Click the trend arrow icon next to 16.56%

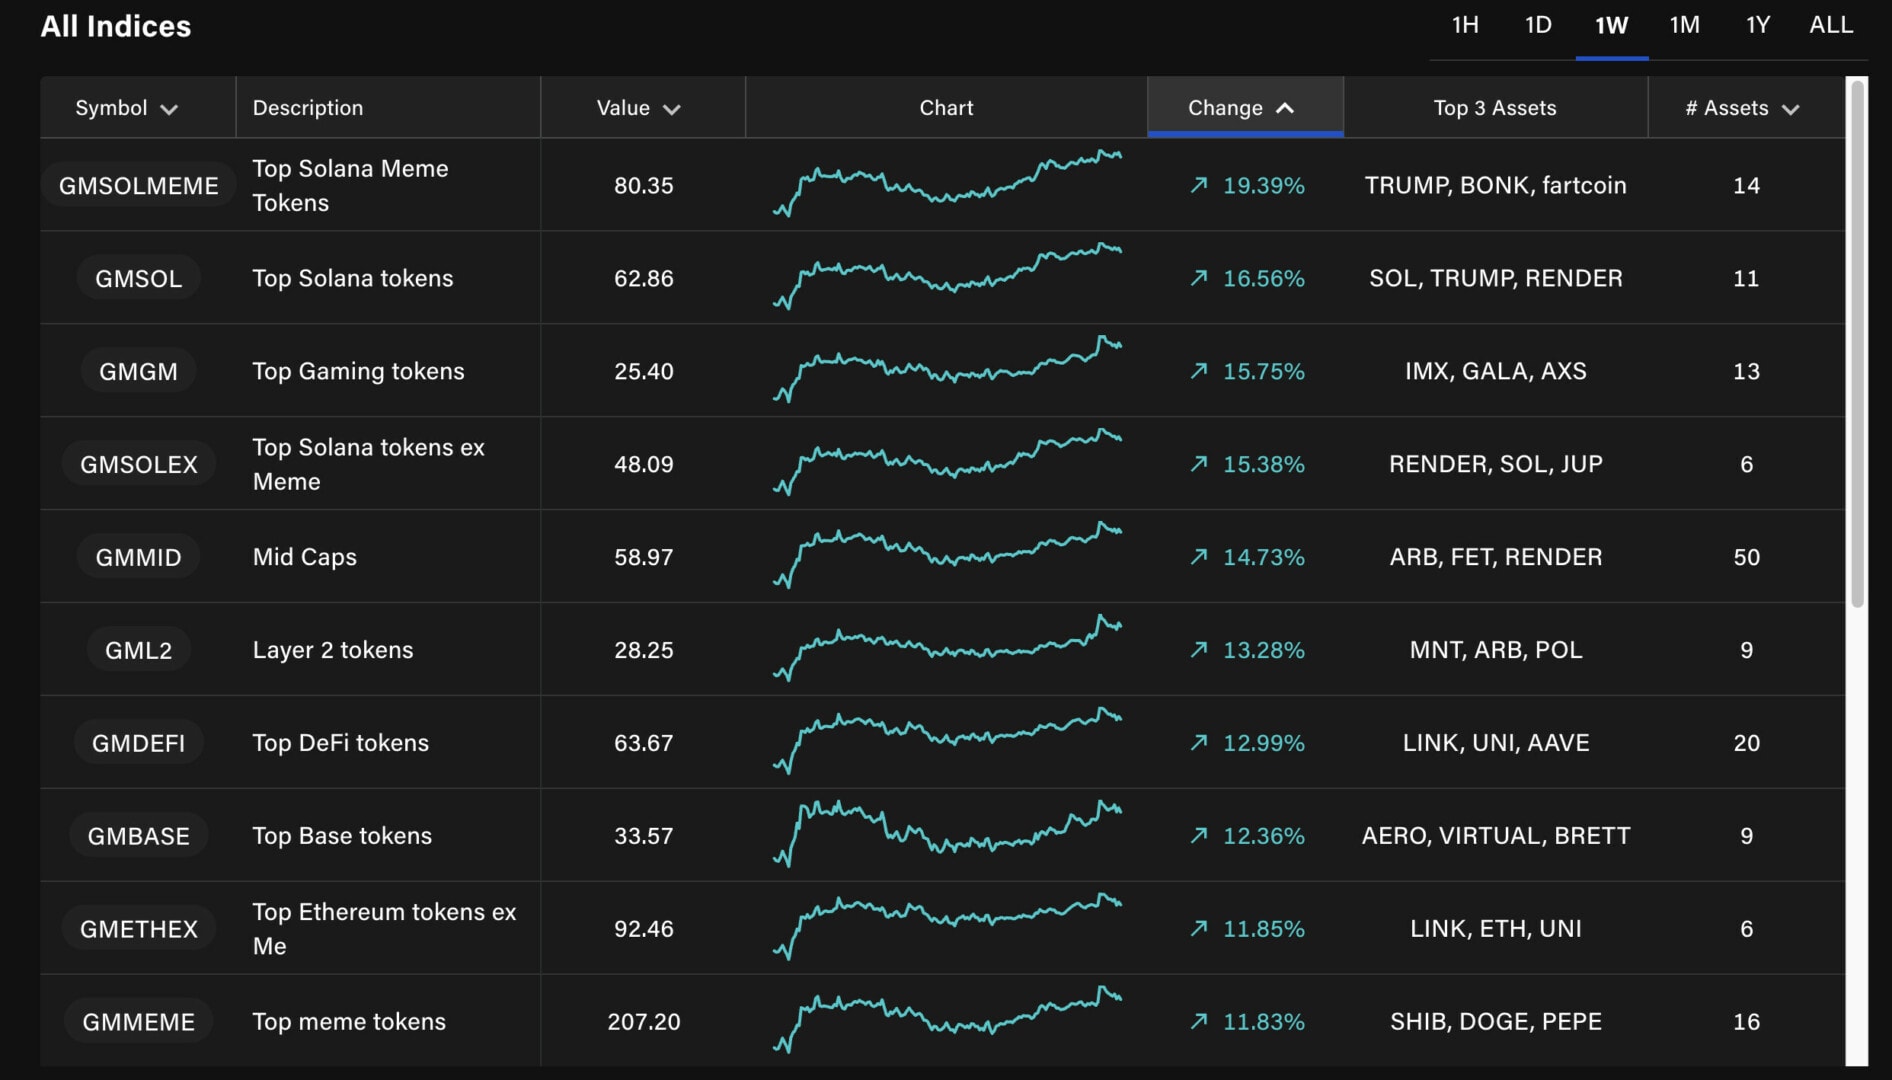point(1198,278)
